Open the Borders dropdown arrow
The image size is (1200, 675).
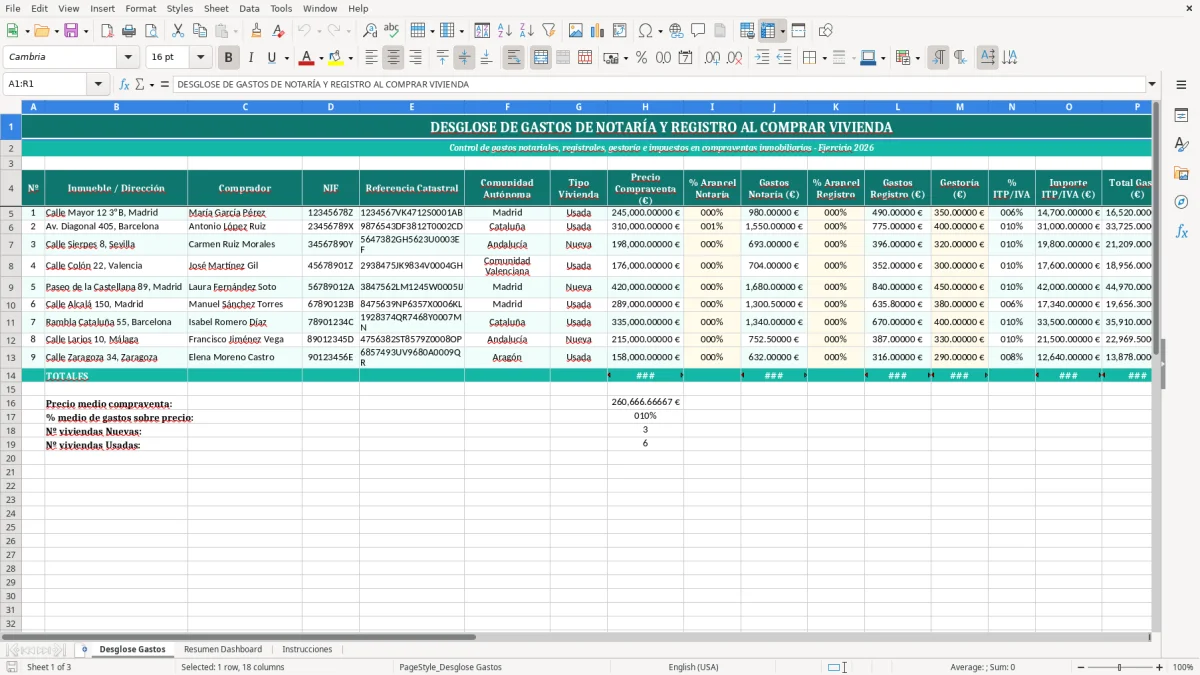pyautogui.click(x=824, y=58)
